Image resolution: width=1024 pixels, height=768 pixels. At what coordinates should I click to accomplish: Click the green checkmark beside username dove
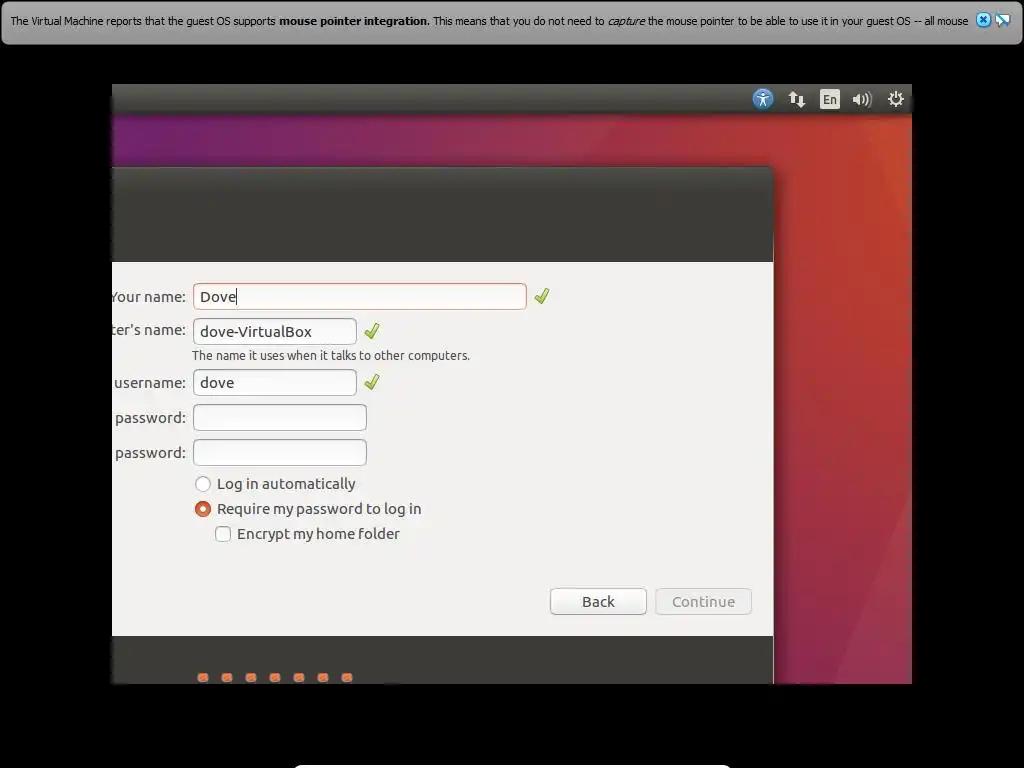point(372,382)
